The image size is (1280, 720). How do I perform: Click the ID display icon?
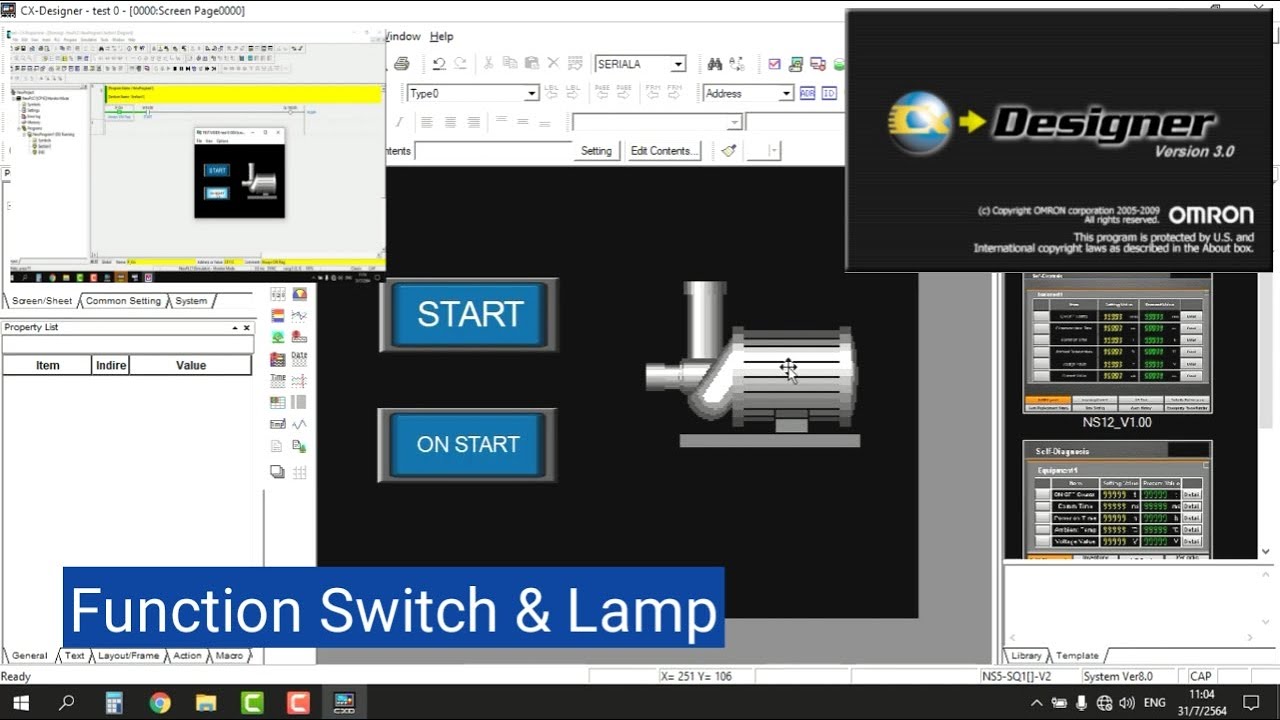(x=829, y=93)
